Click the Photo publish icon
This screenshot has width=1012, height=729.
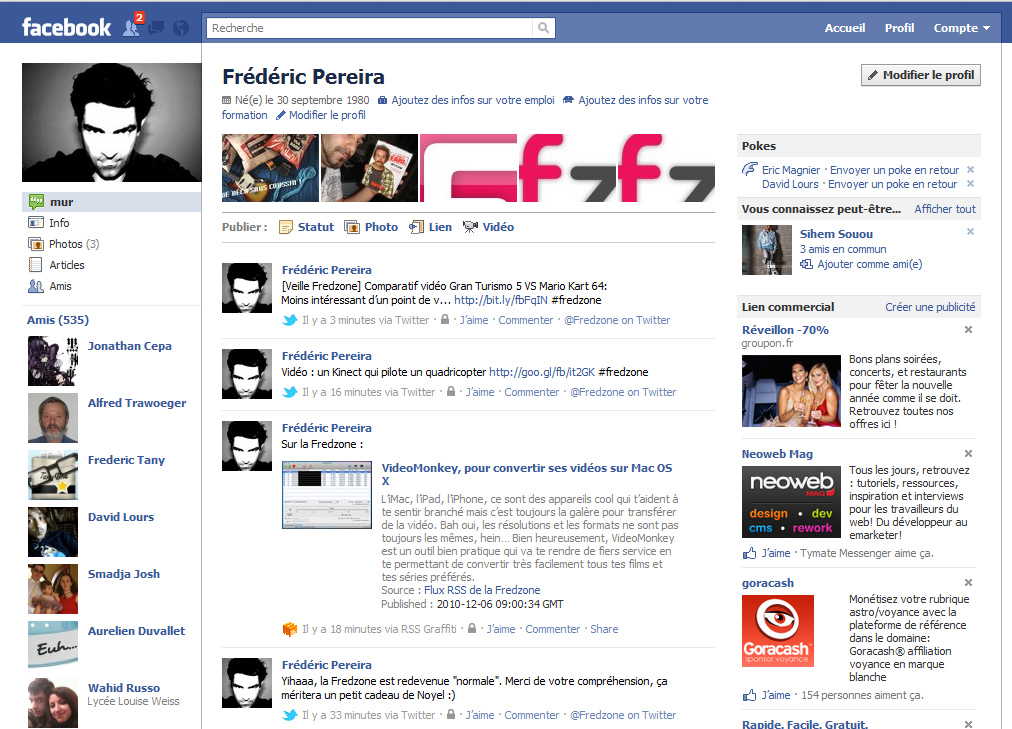352,227
